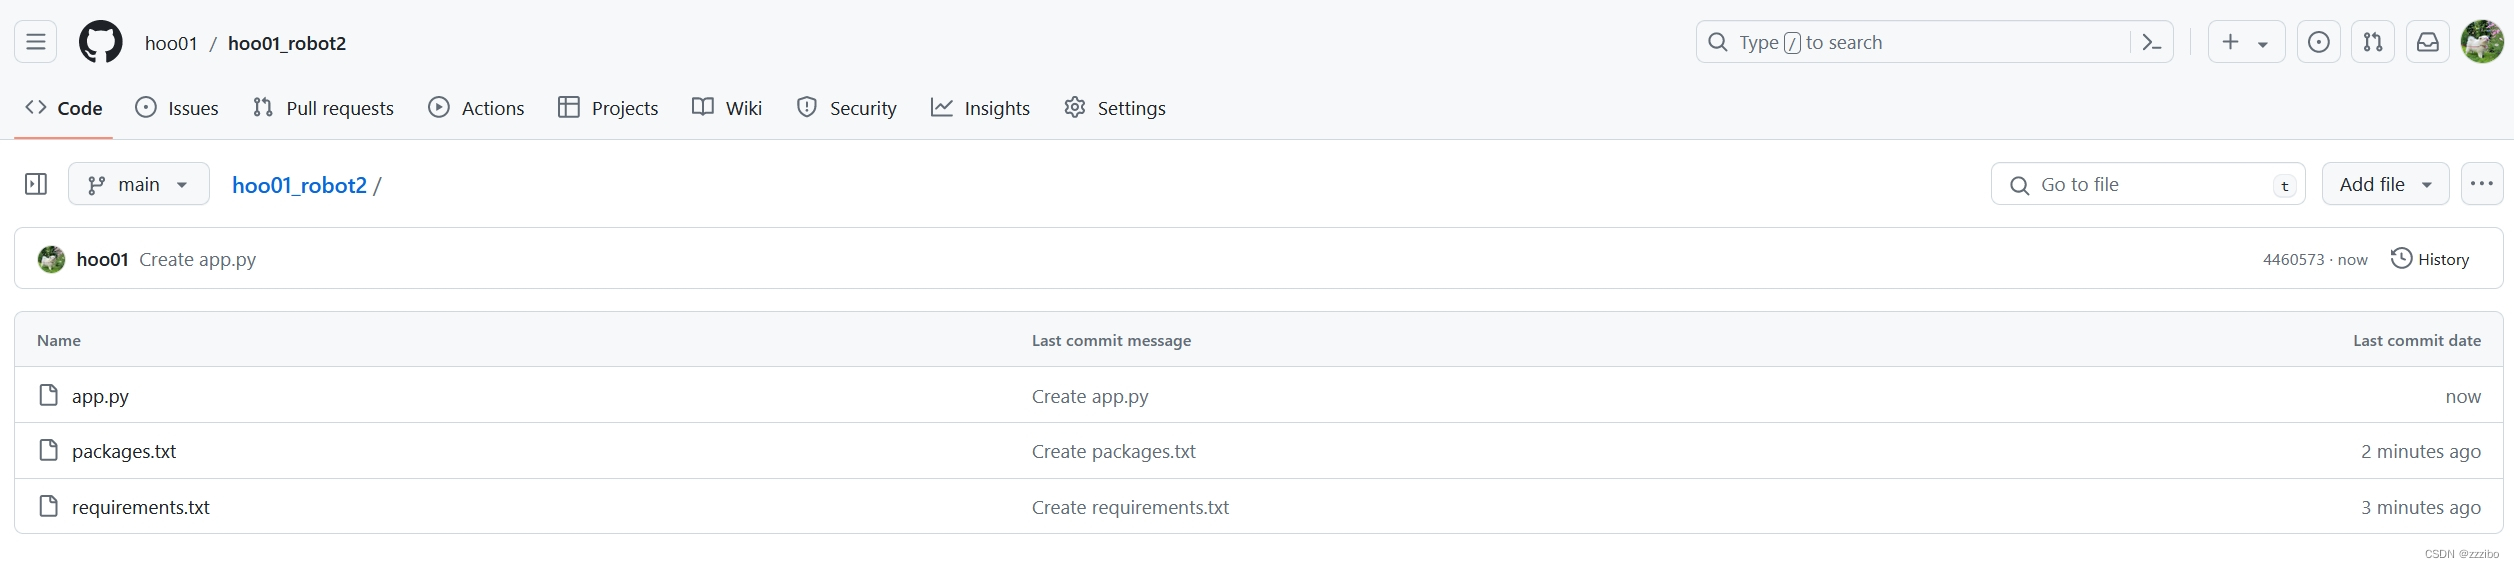Open the requirements.txt file
This screenshot has height=568, width=2514.
140,507
